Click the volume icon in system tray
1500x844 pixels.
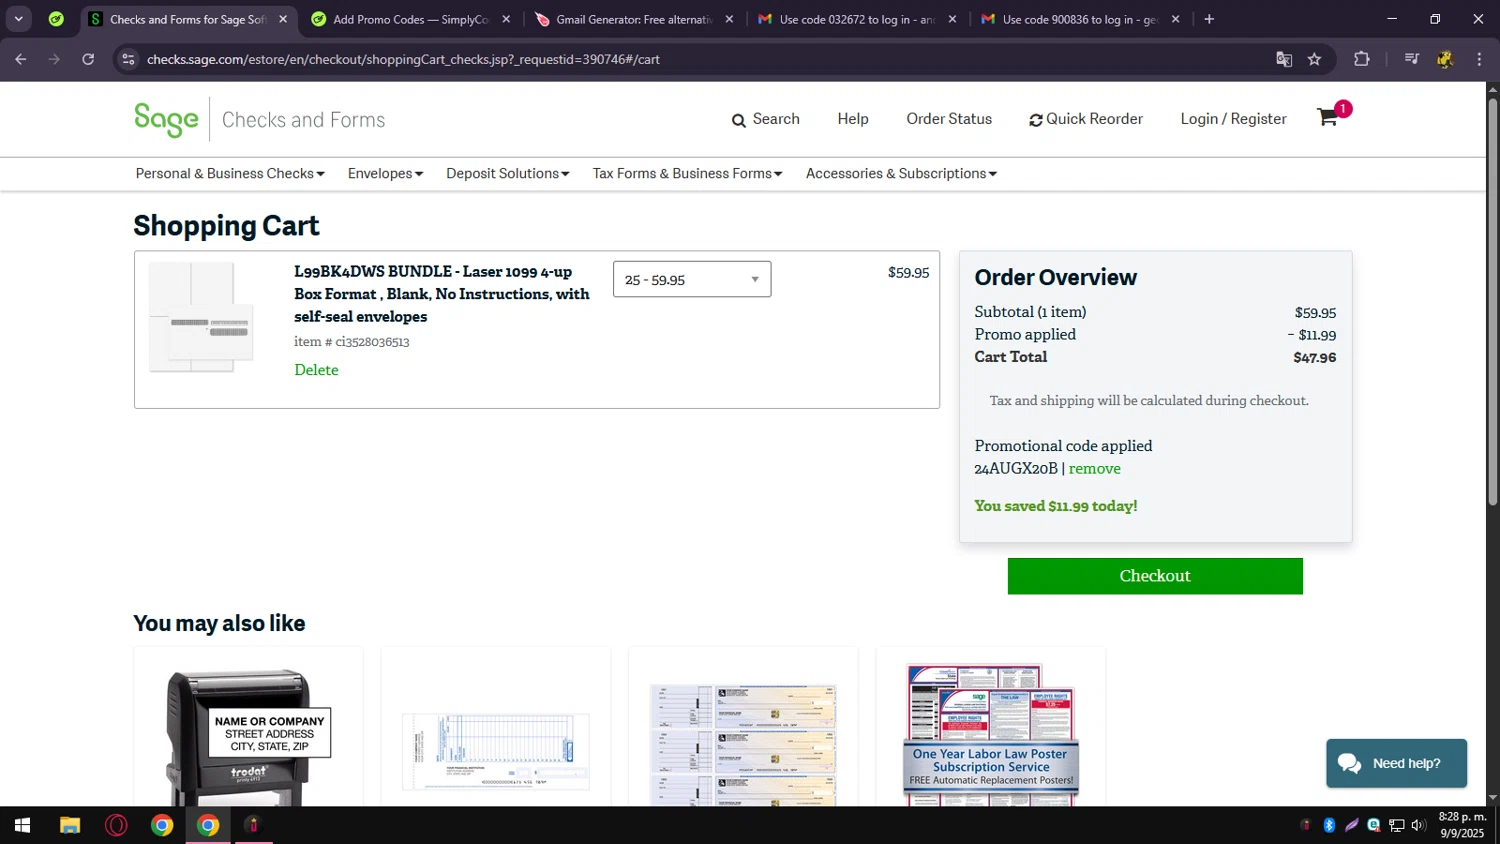1418,825
